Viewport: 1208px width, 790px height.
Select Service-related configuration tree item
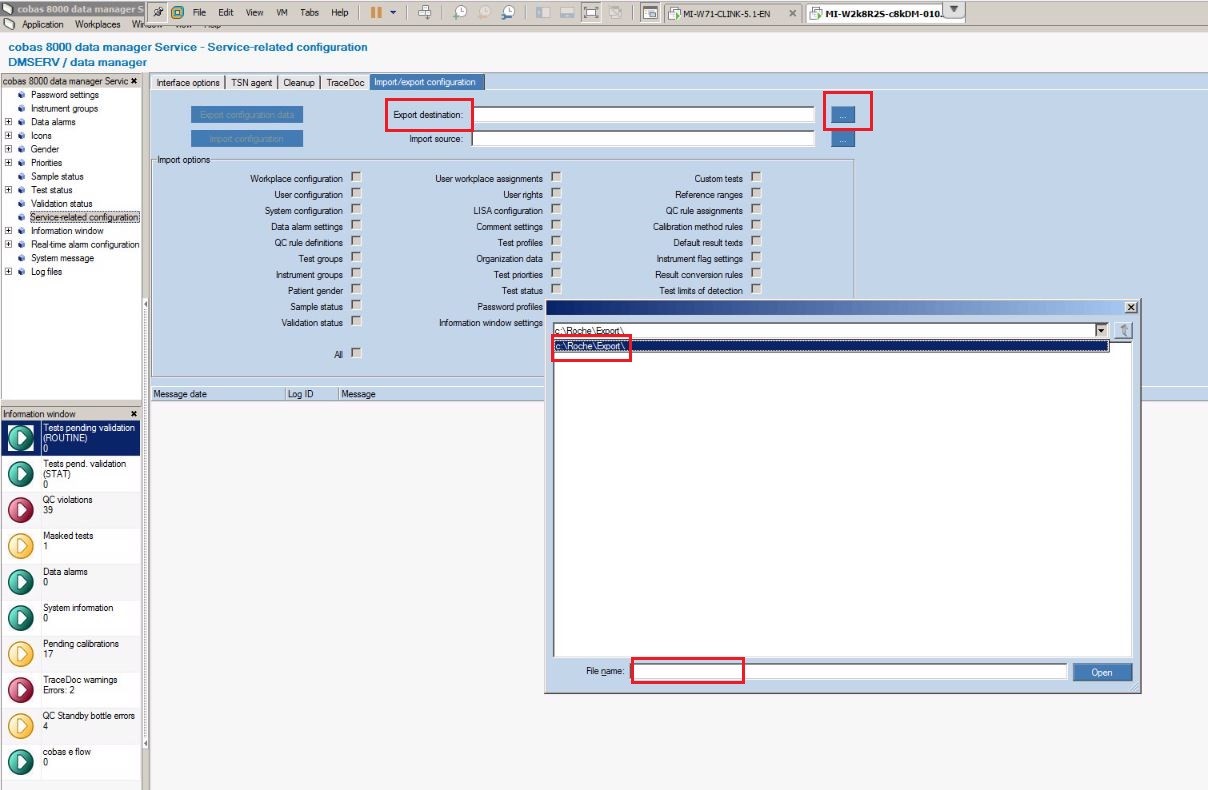pyautogui.click(x=84, y=217)
